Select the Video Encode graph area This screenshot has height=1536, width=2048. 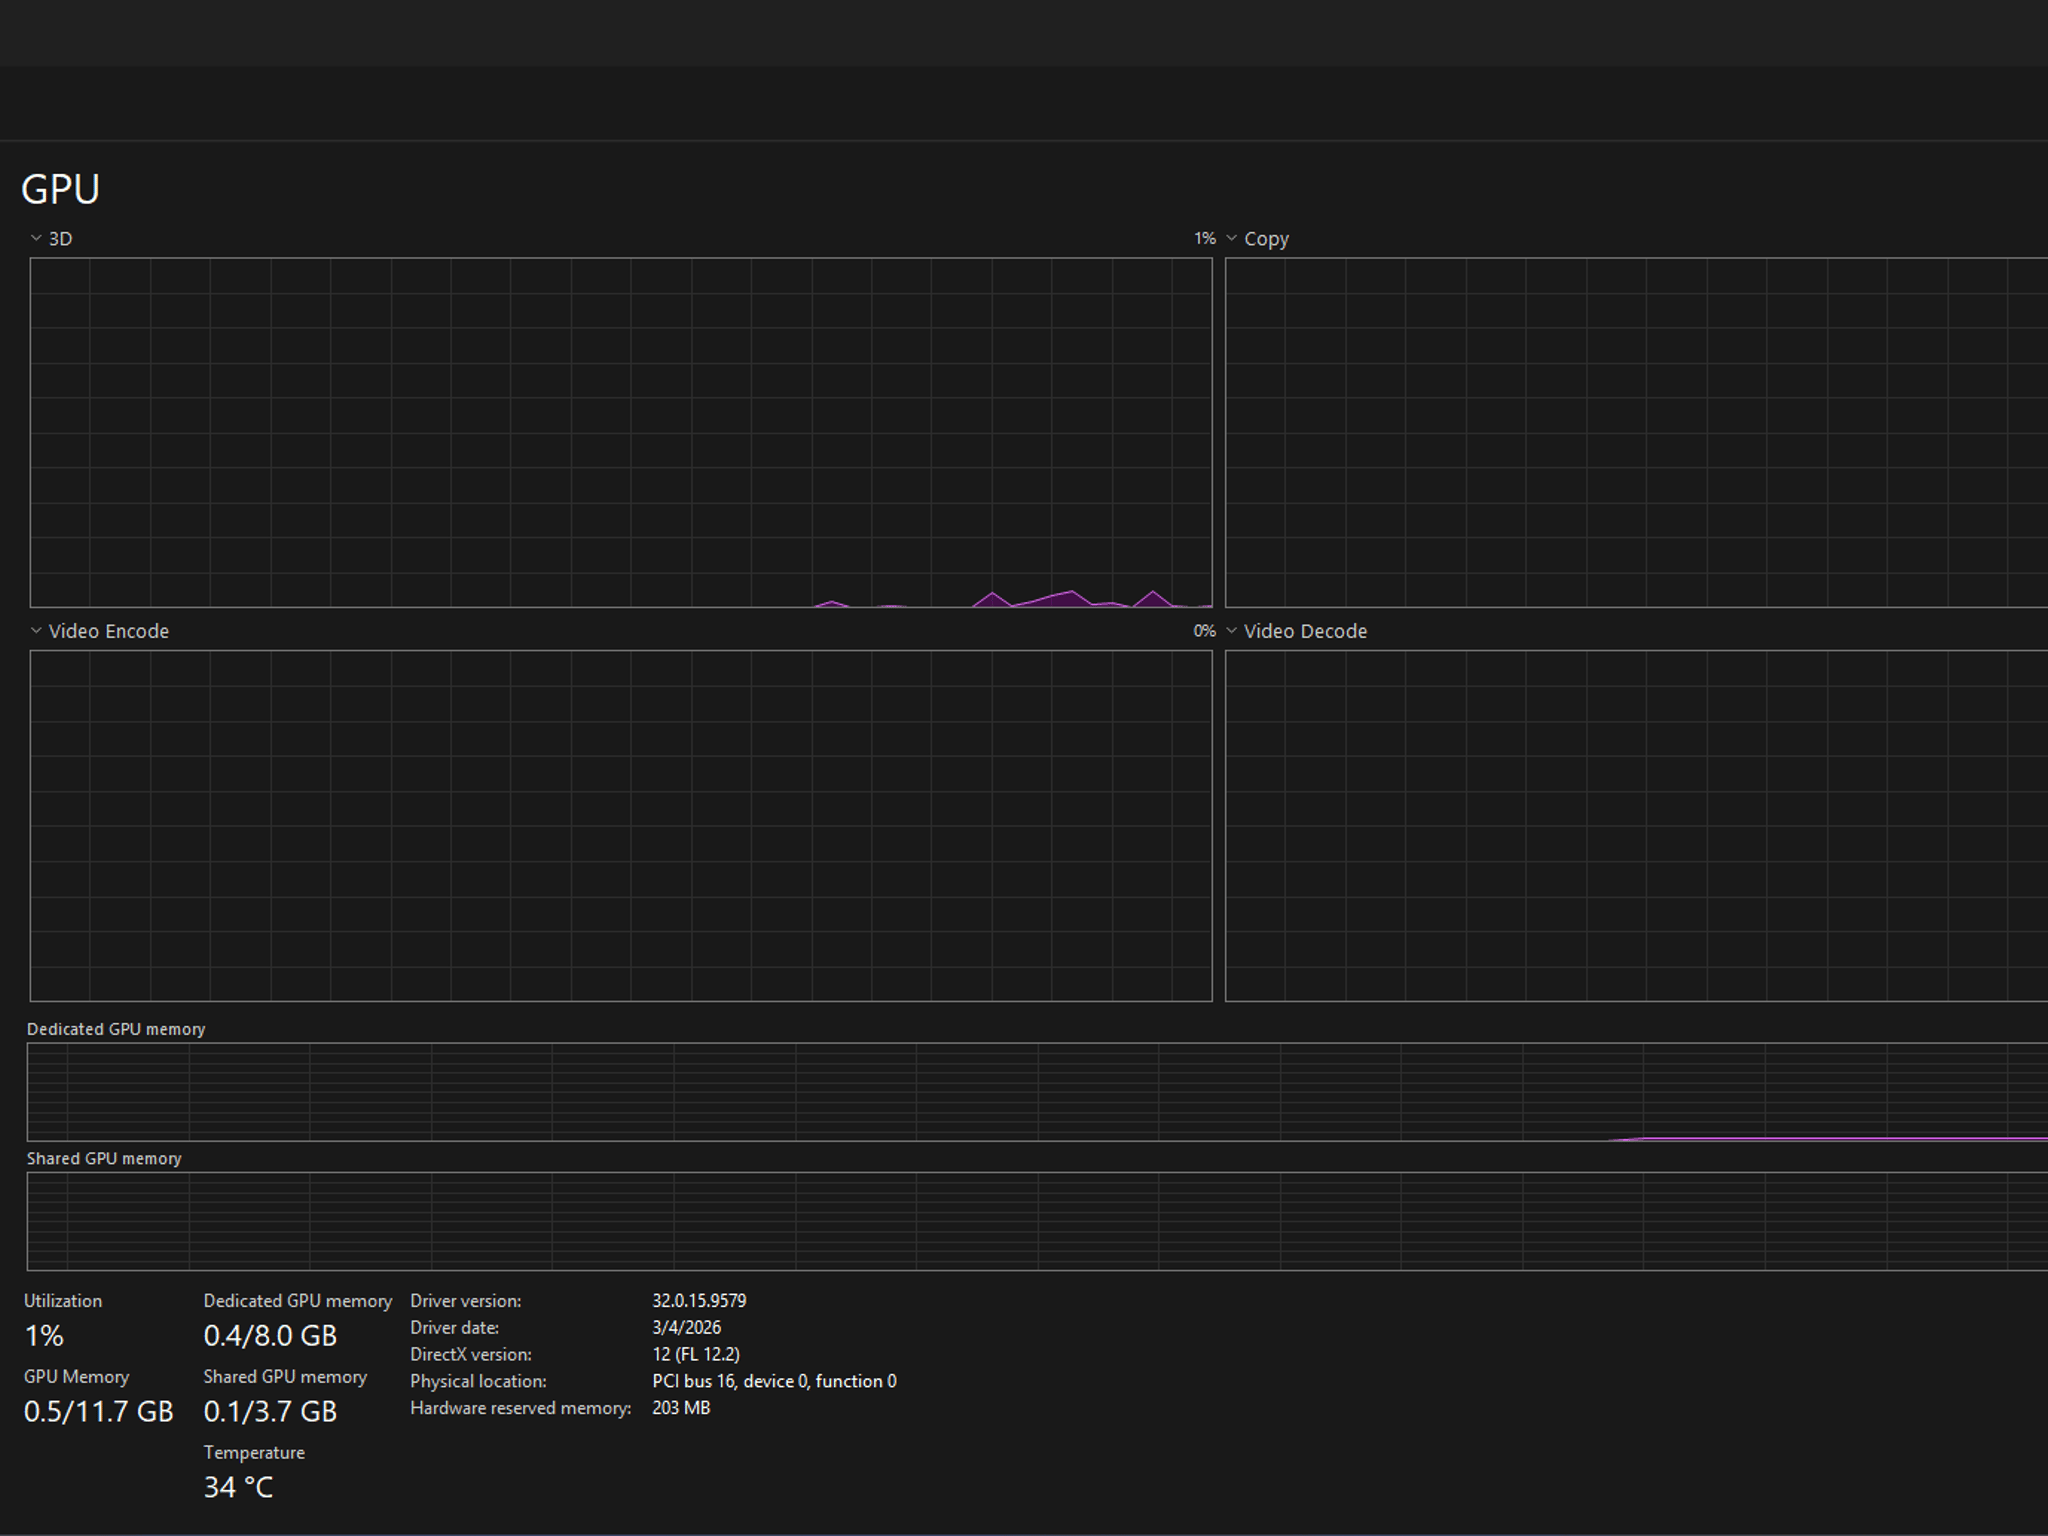pyautogui.click(x=621, y=826)
